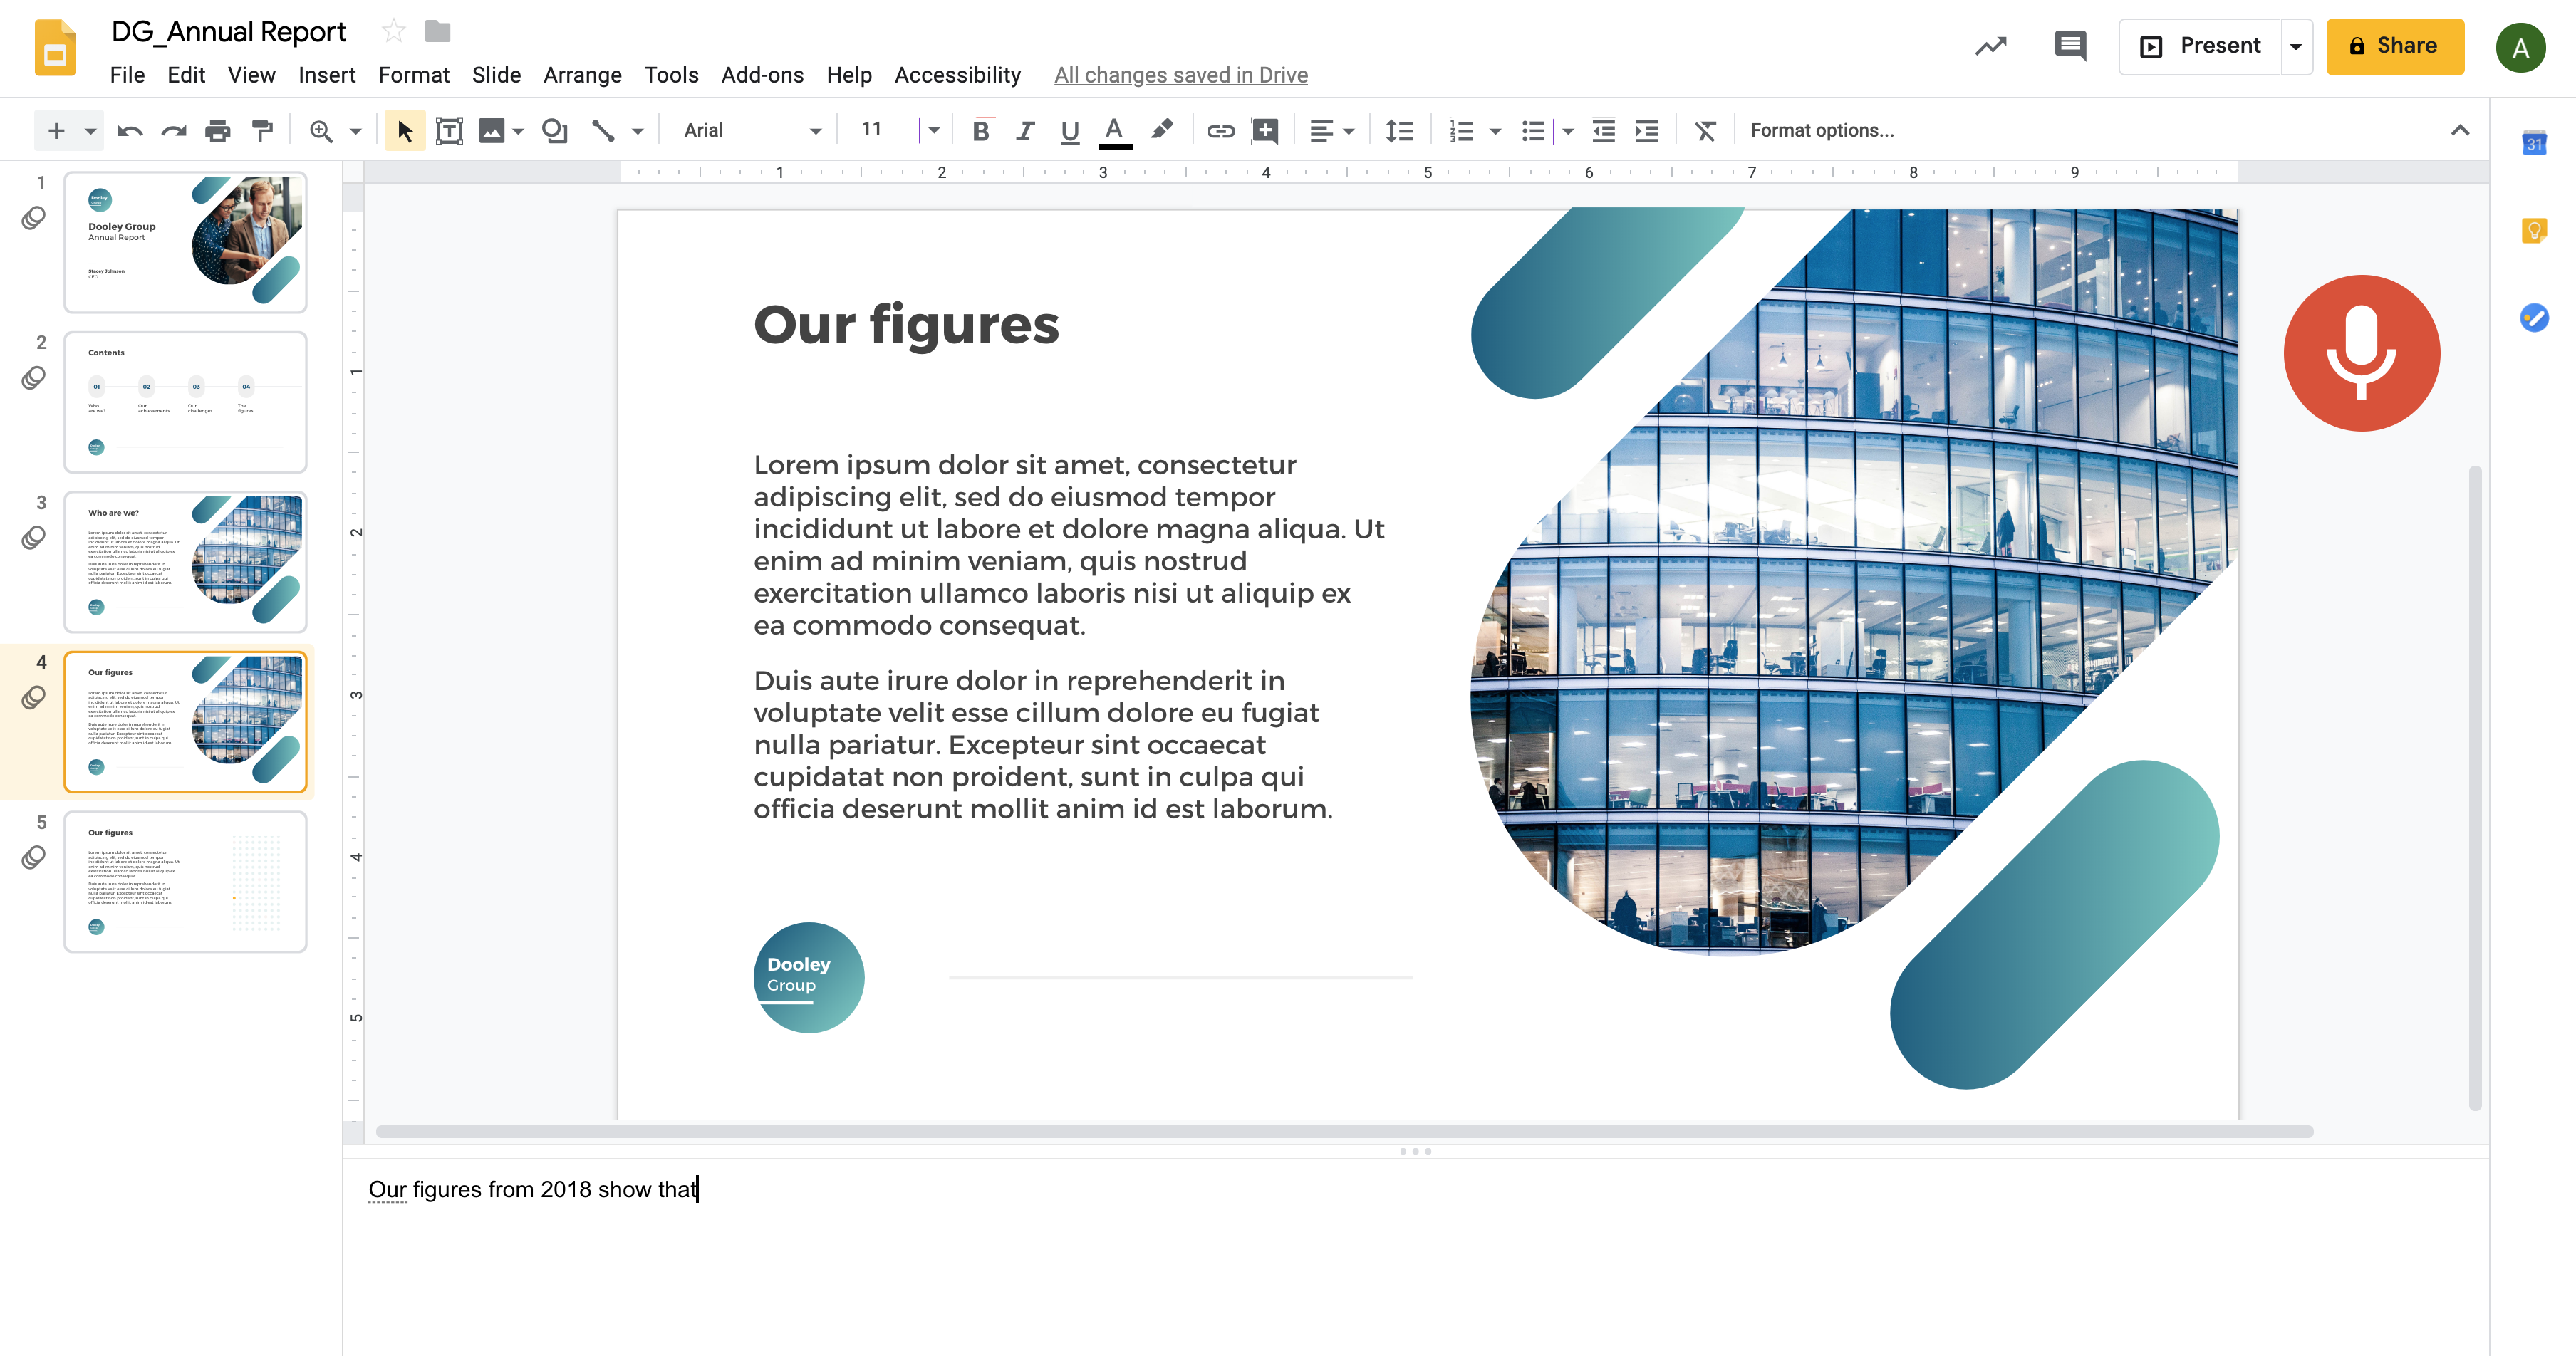The height and width of the screenshot is (1356, 2576).
Task: Select the text box tool
Action: tap(449, 131)
